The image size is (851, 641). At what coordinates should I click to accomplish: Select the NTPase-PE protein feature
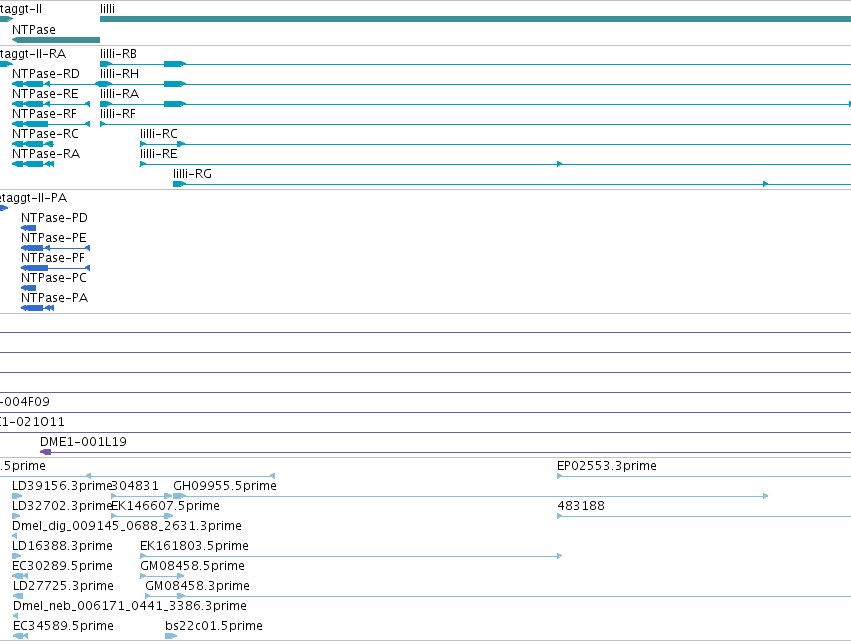point(55,248)
